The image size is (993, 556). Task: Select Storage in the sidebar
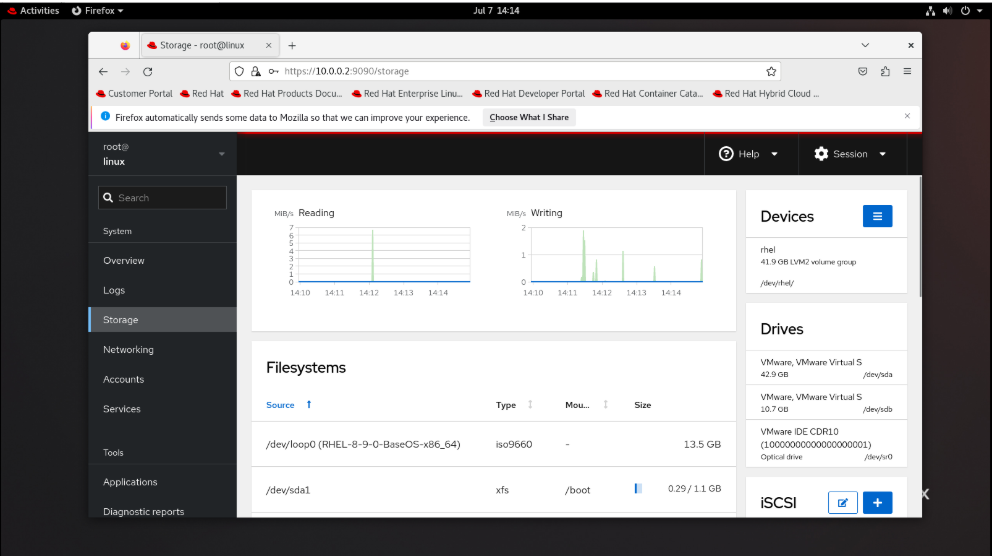point(163,320)
